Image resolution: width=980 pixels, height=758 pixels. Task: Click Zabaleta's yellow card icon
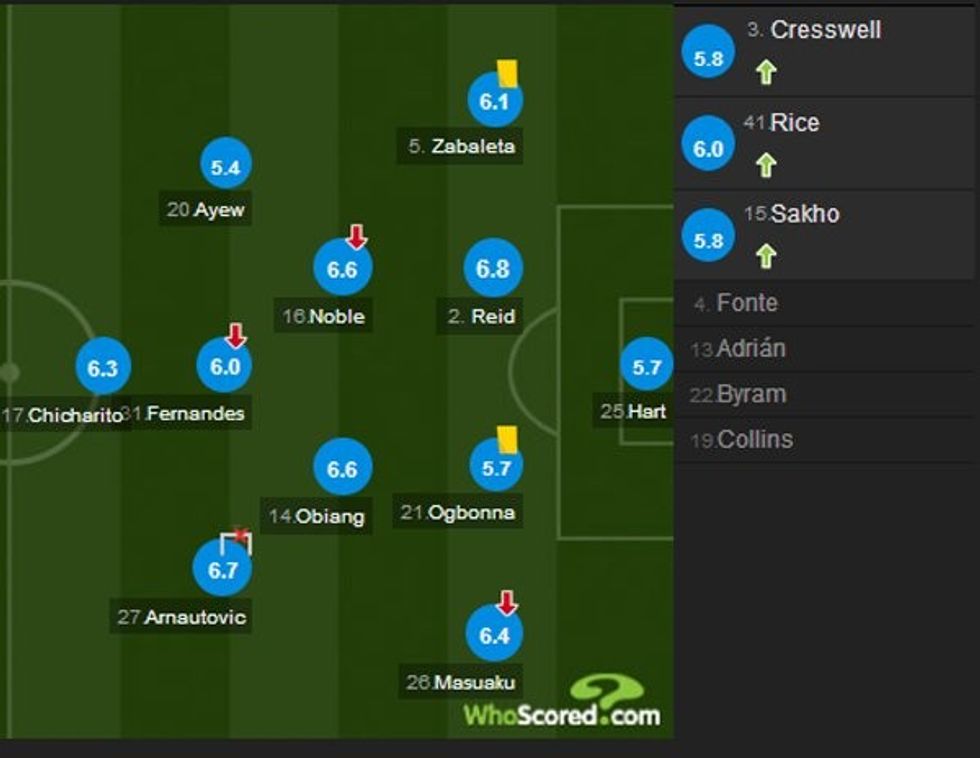pyautogui.click(x=507, y=73)
